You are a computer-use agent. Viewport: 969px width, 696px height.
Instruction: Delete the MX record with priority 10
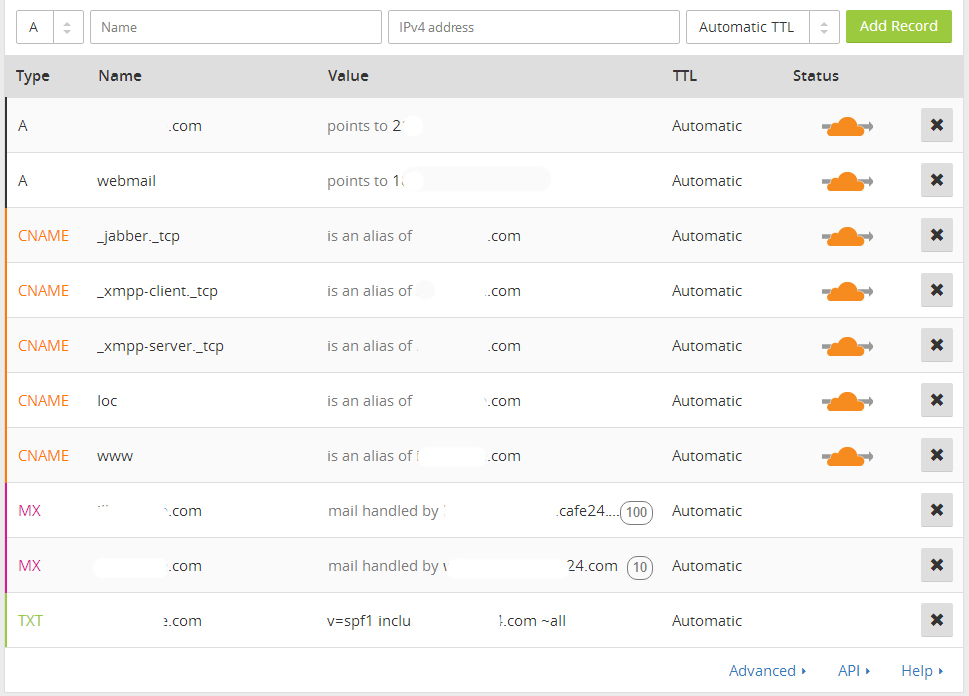(936, 565)
